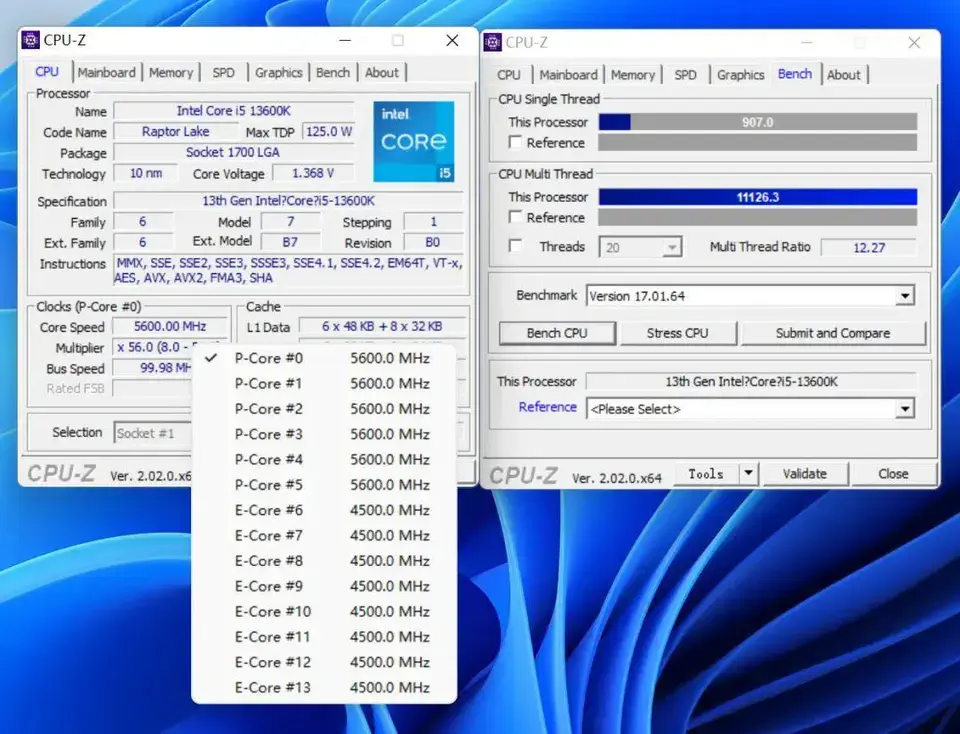
Task: Select P-Core #3 menu entry
Action: coord(324,434)
